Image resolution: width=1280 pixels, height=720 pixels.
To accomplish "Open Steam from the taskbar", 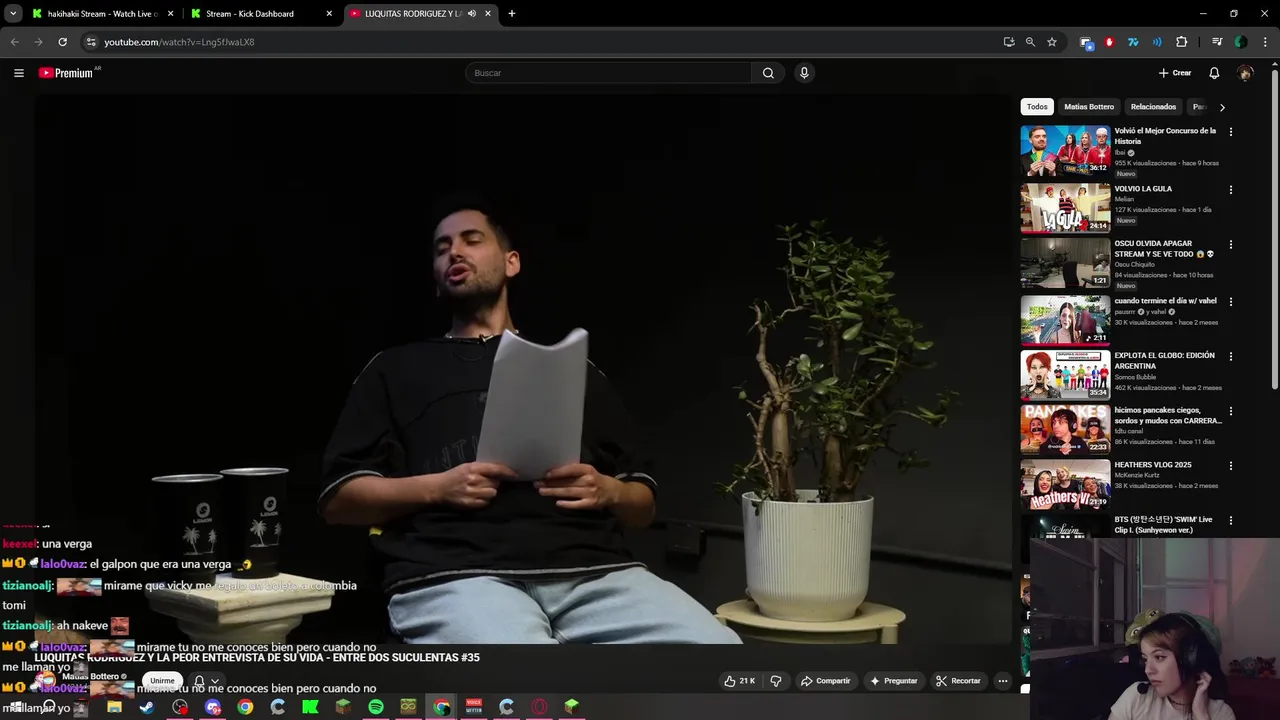I will (147, 707).
